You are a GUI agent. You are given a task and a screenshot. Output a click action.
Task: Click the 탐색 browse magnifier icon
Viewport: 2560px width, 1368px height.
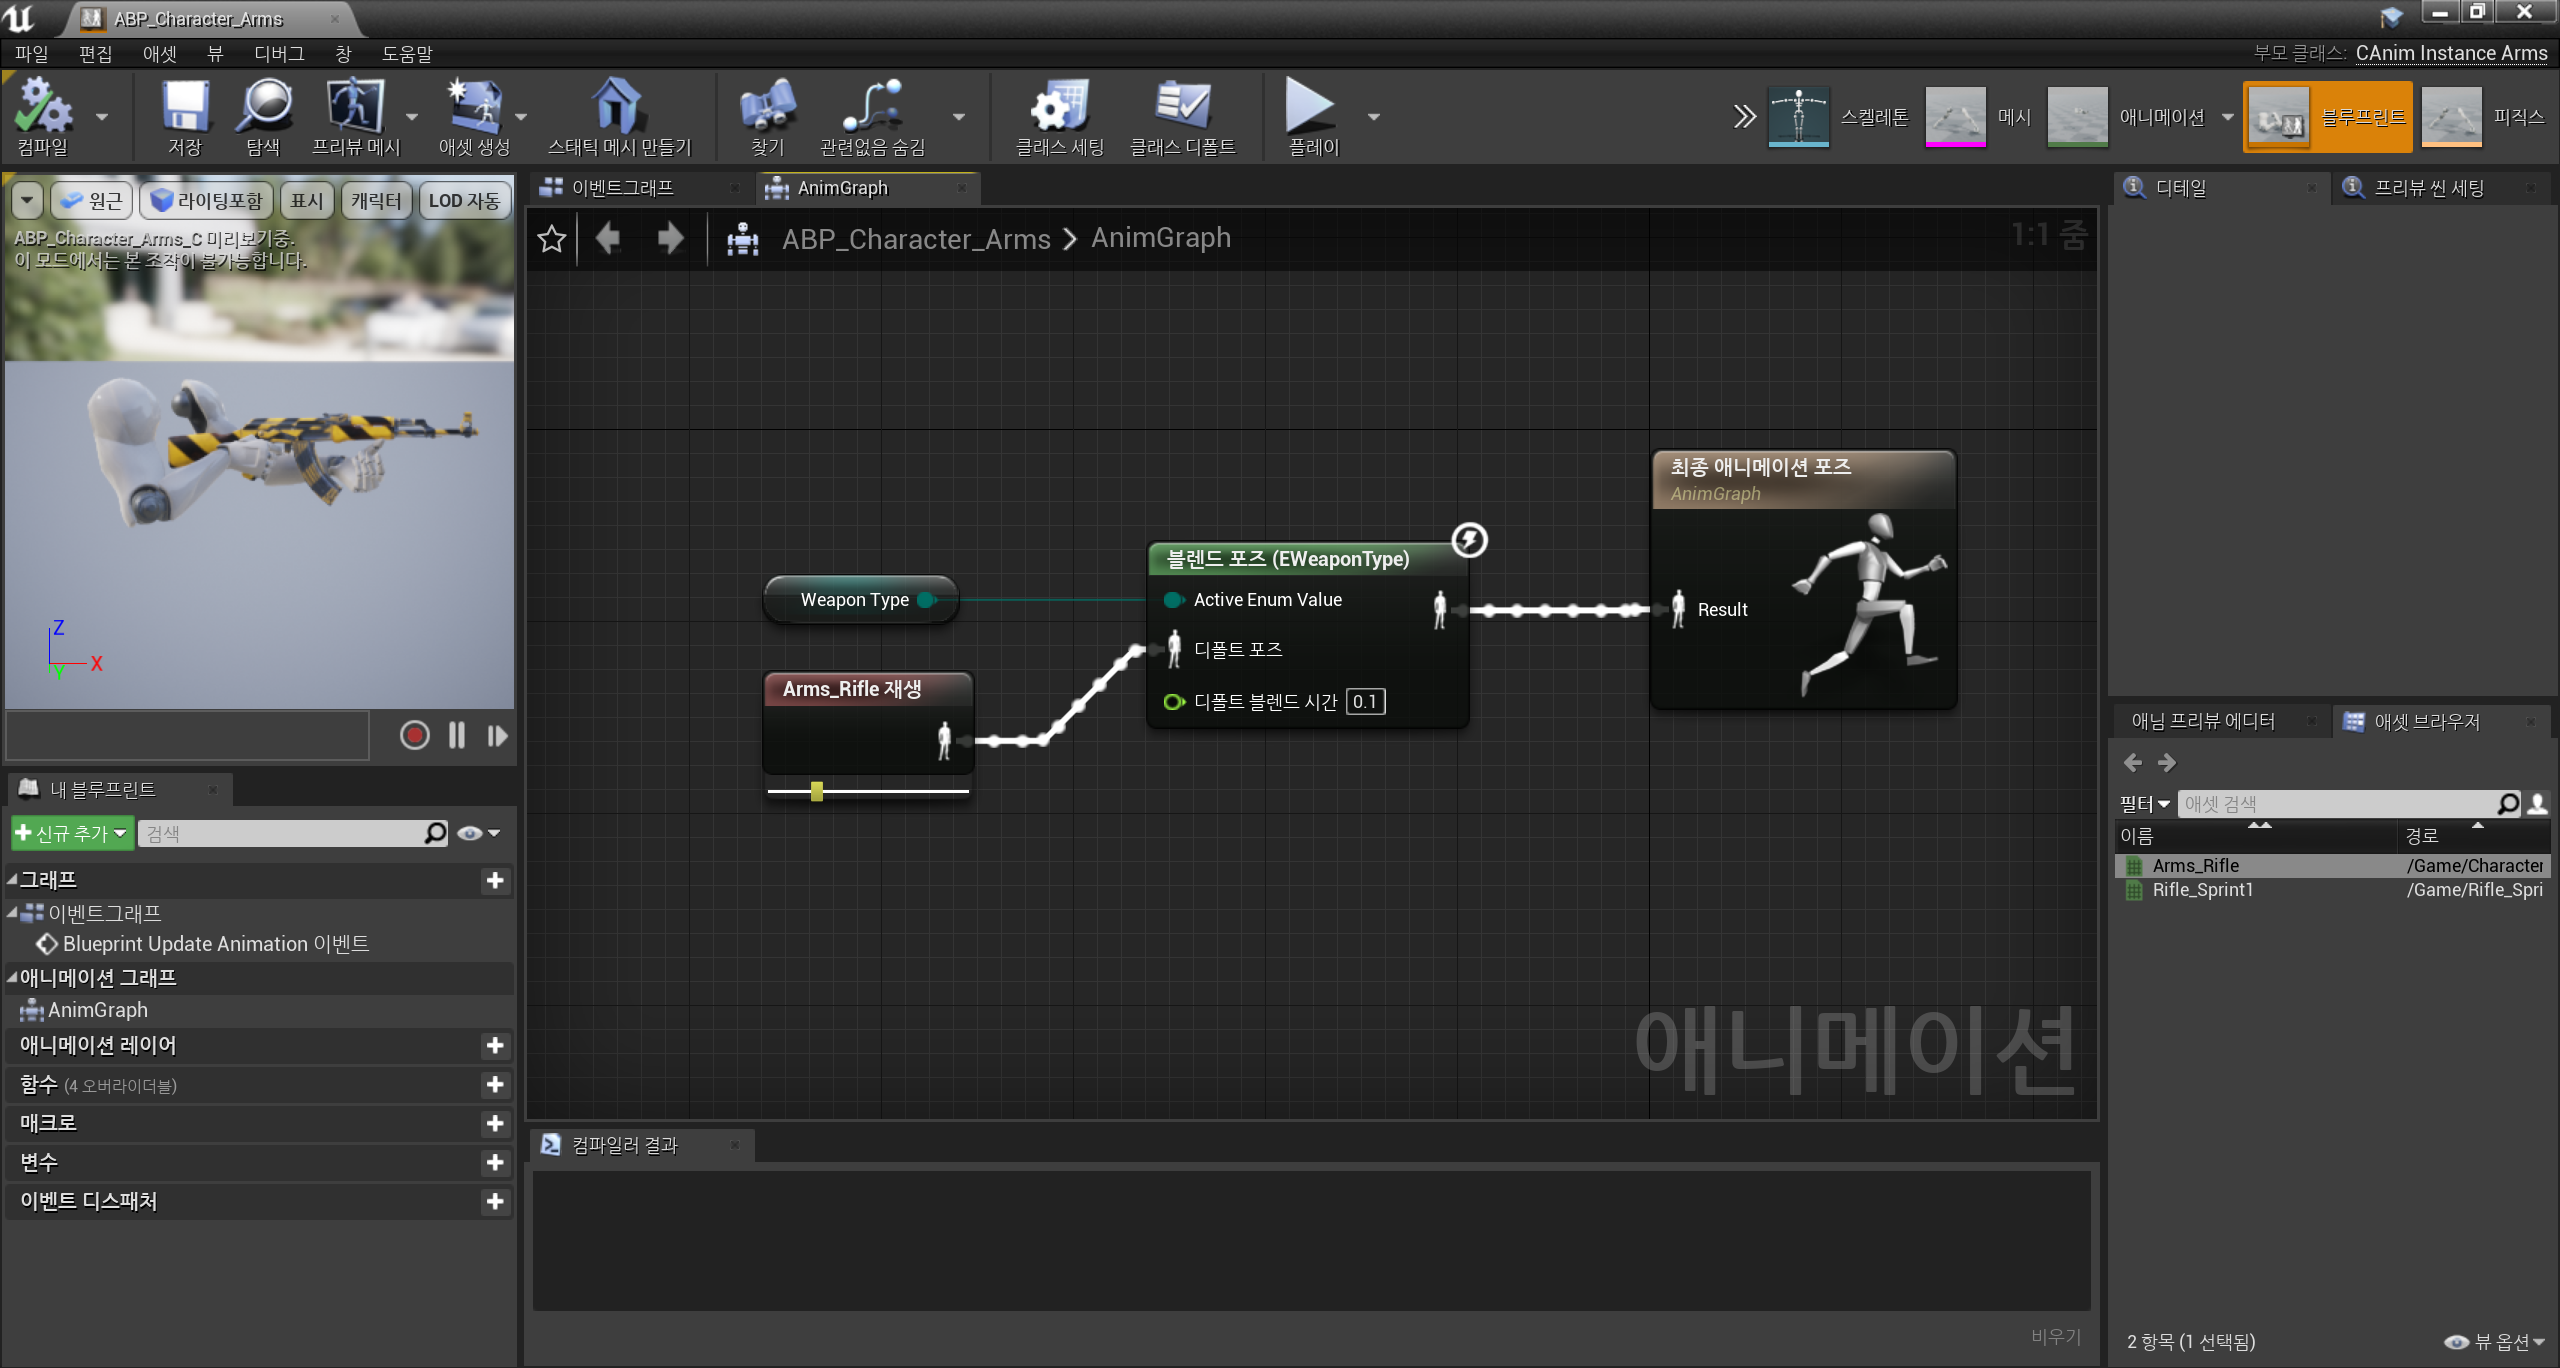(263, 107)
